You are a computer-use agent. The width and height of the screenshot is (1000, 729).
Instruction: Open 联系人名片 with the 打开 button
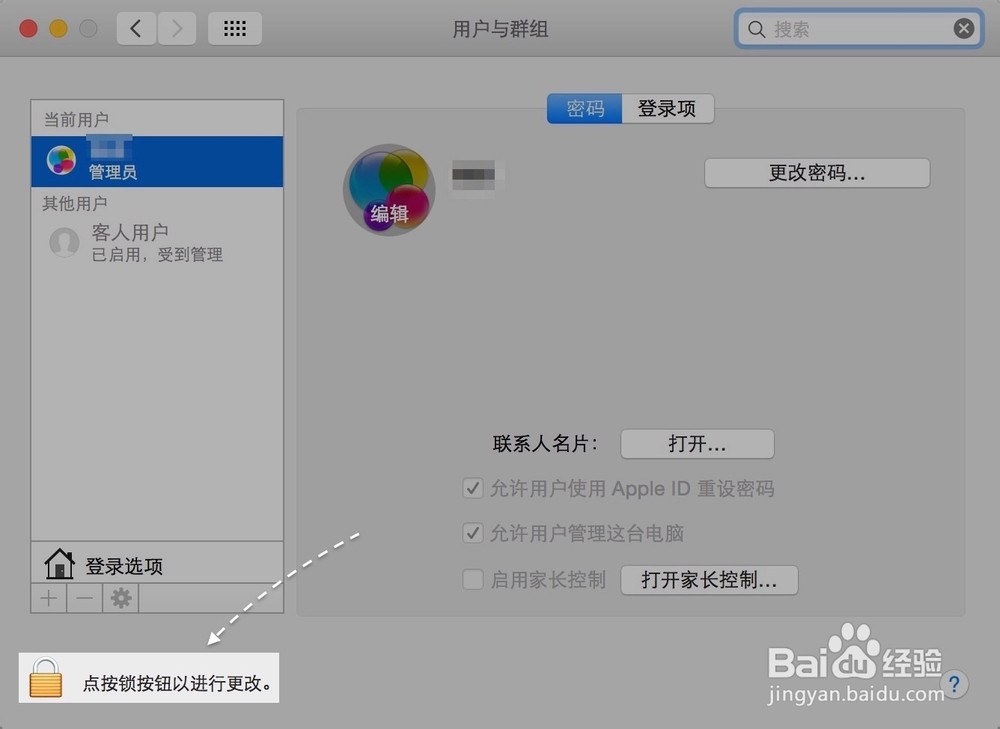[x=697, y=444]
